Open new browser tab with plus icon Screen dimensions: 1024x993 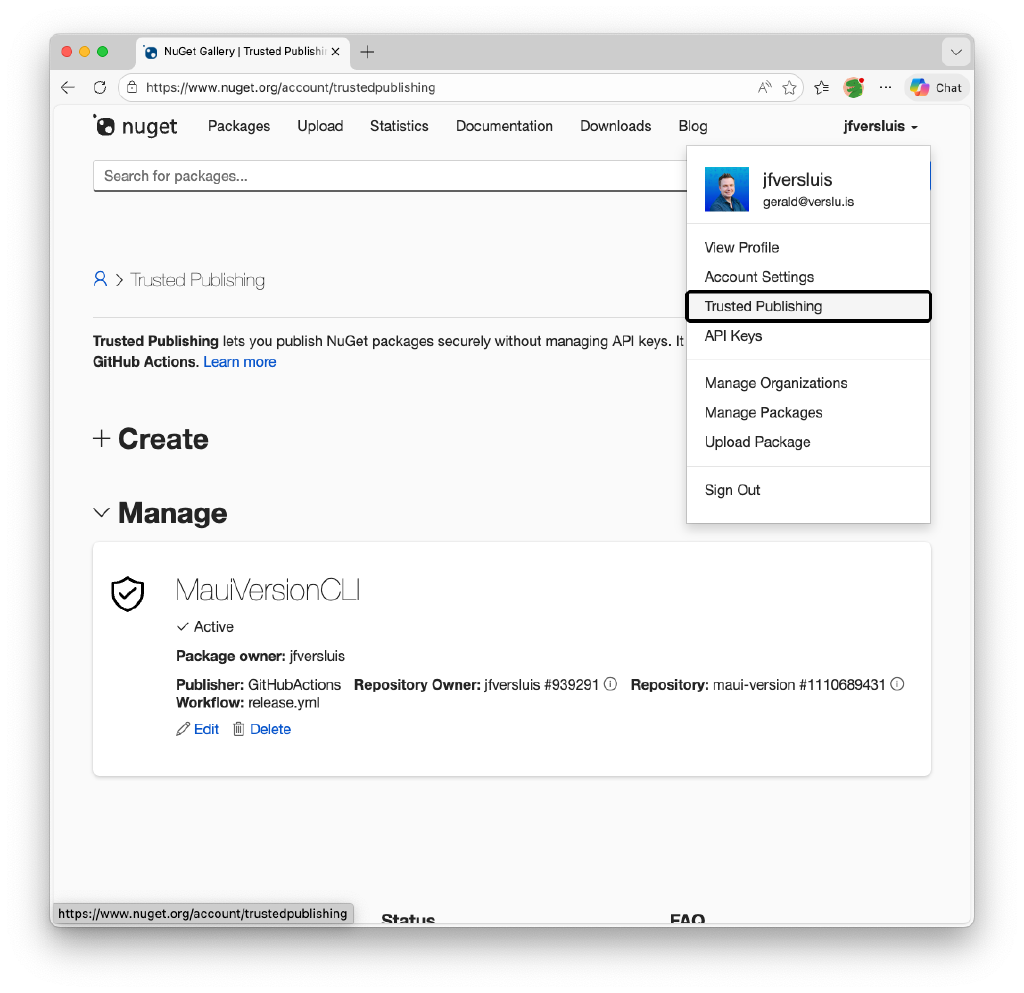(x=367, y=52)
